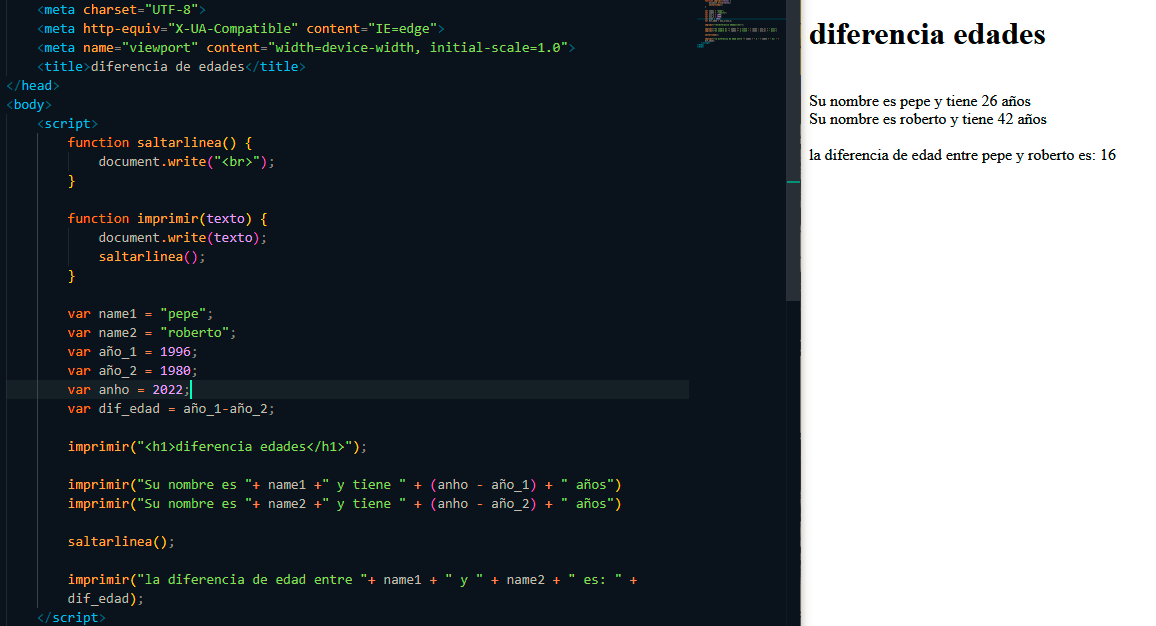
Task: Click the meta http-equiv X-UA-Compatible line
Action: click(240, 29)
